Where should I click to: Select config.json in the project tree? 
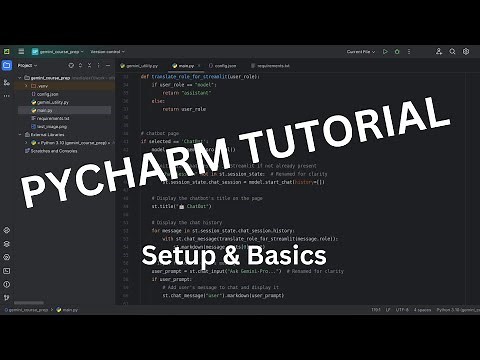point(45,94)
